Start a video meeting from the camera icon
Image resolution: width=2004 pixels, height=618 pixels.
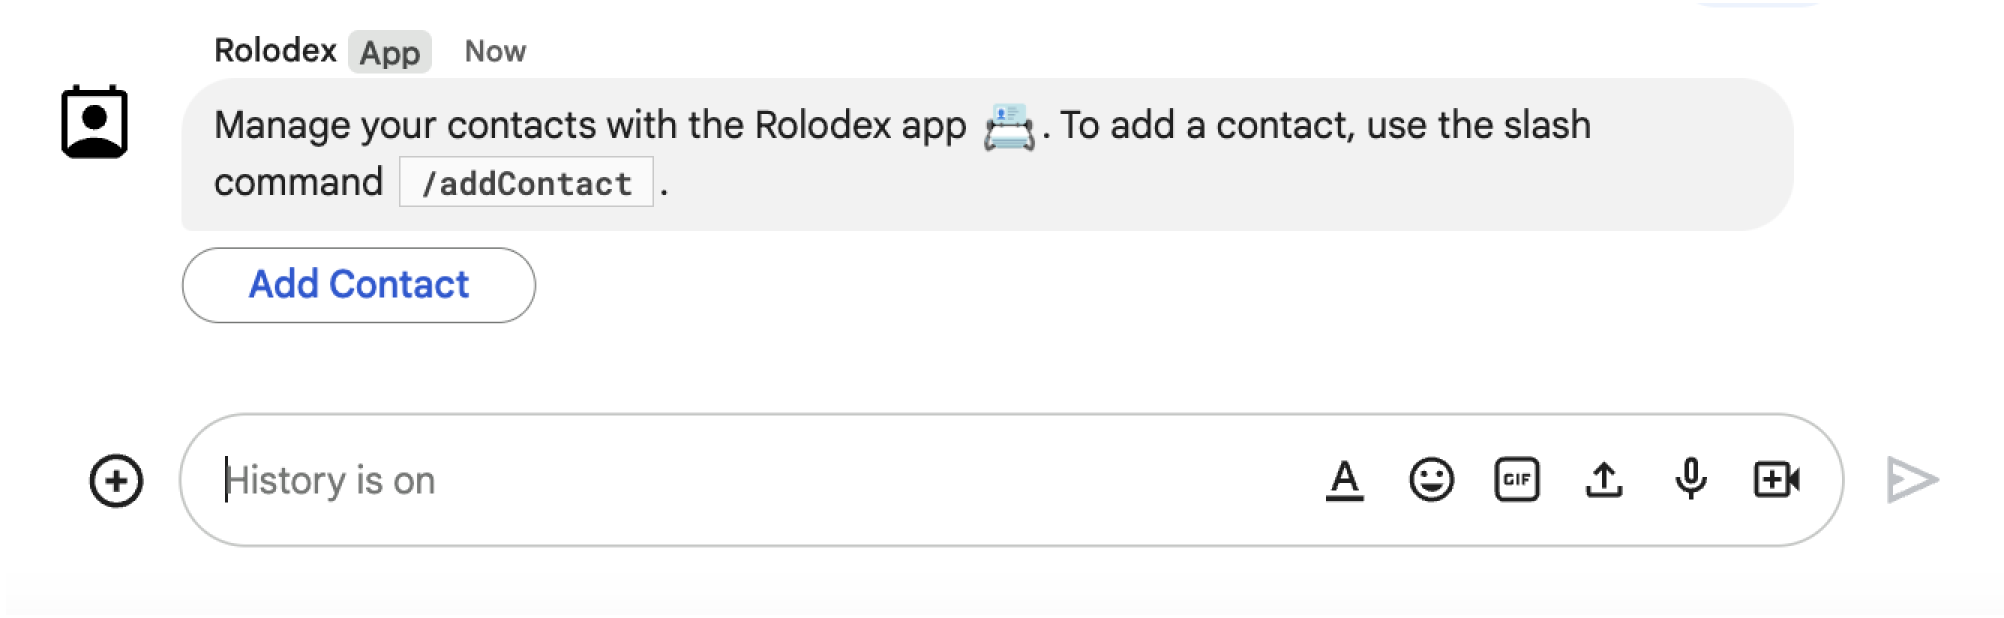click(1776, 481)
